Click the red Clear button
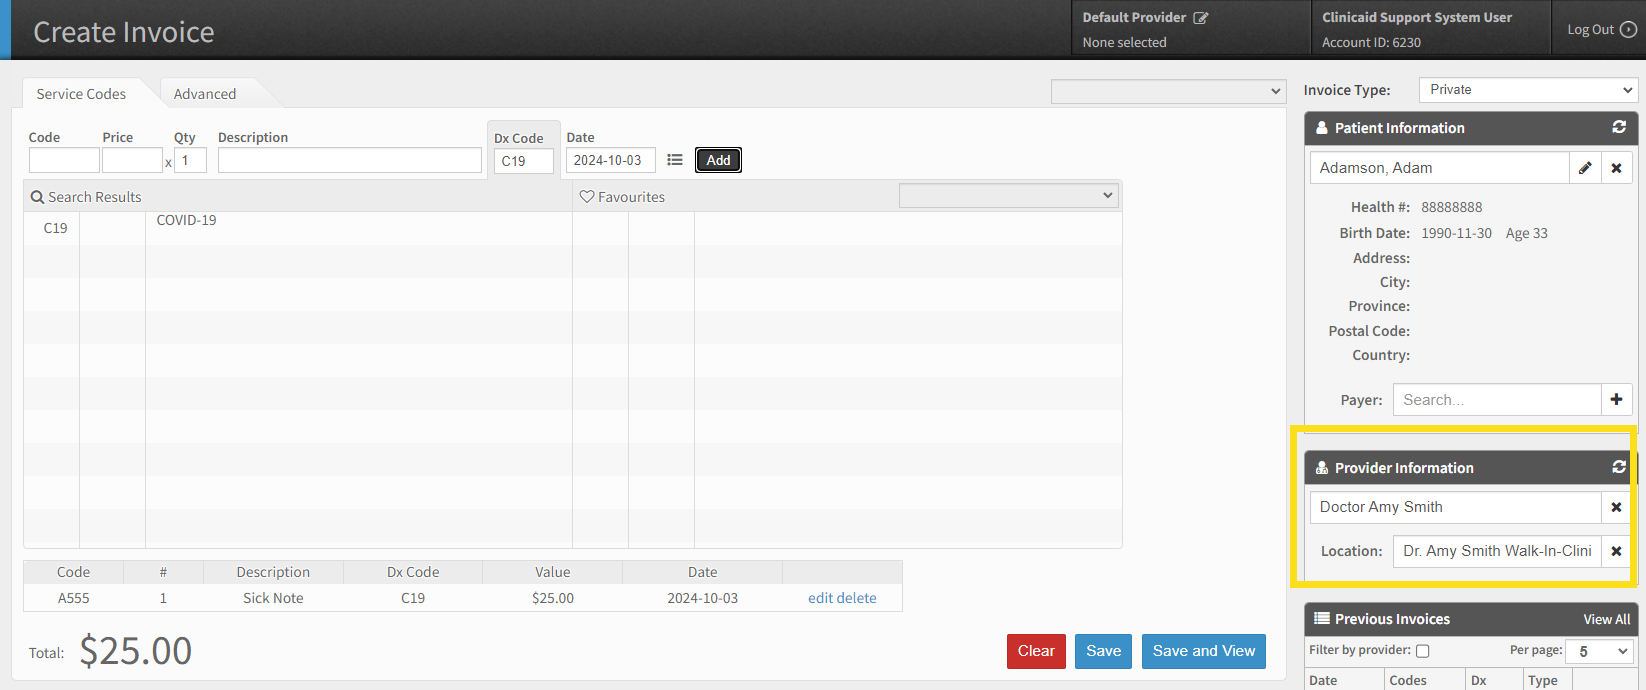 [x=1036, y=651]
